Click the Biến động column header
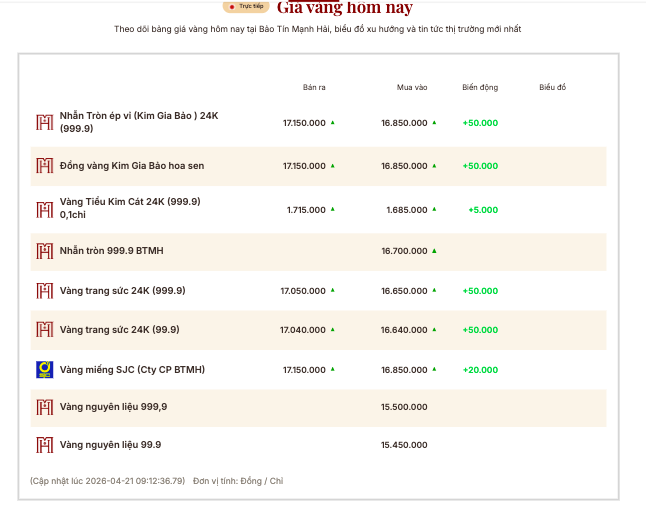The width and height of the screenshot is (646, 516). (480, 88)
